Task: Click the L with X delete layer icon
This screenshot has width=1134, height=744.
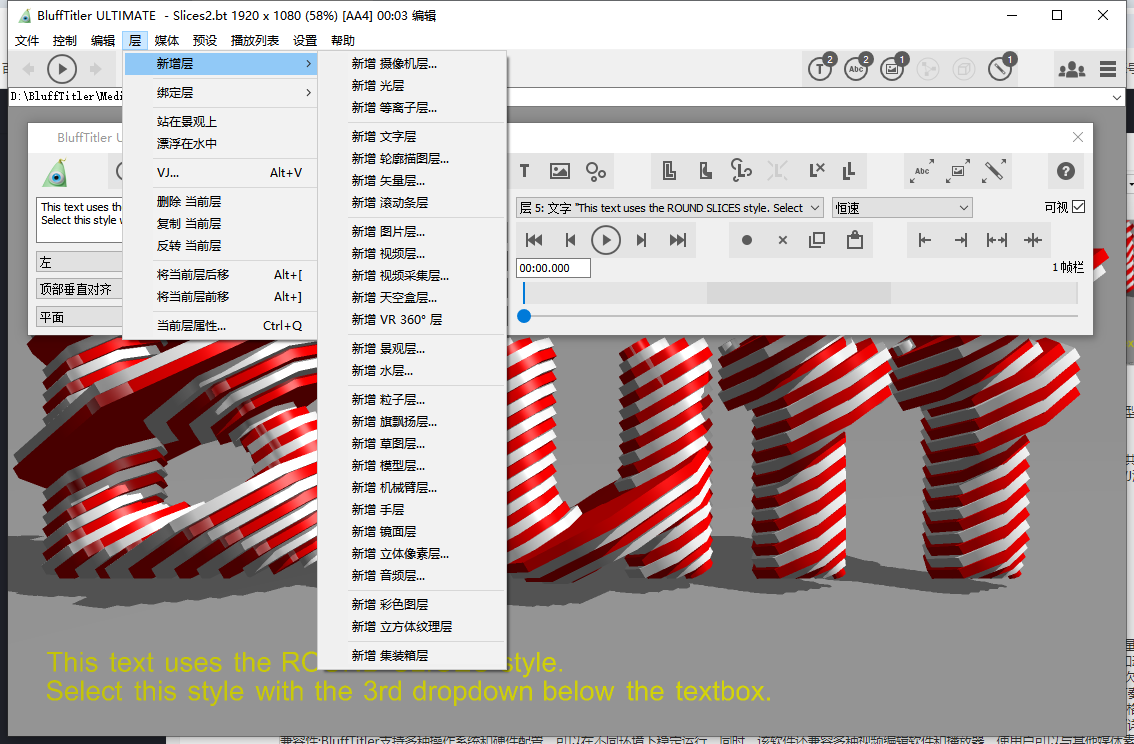Action: (x=817, y=171)
